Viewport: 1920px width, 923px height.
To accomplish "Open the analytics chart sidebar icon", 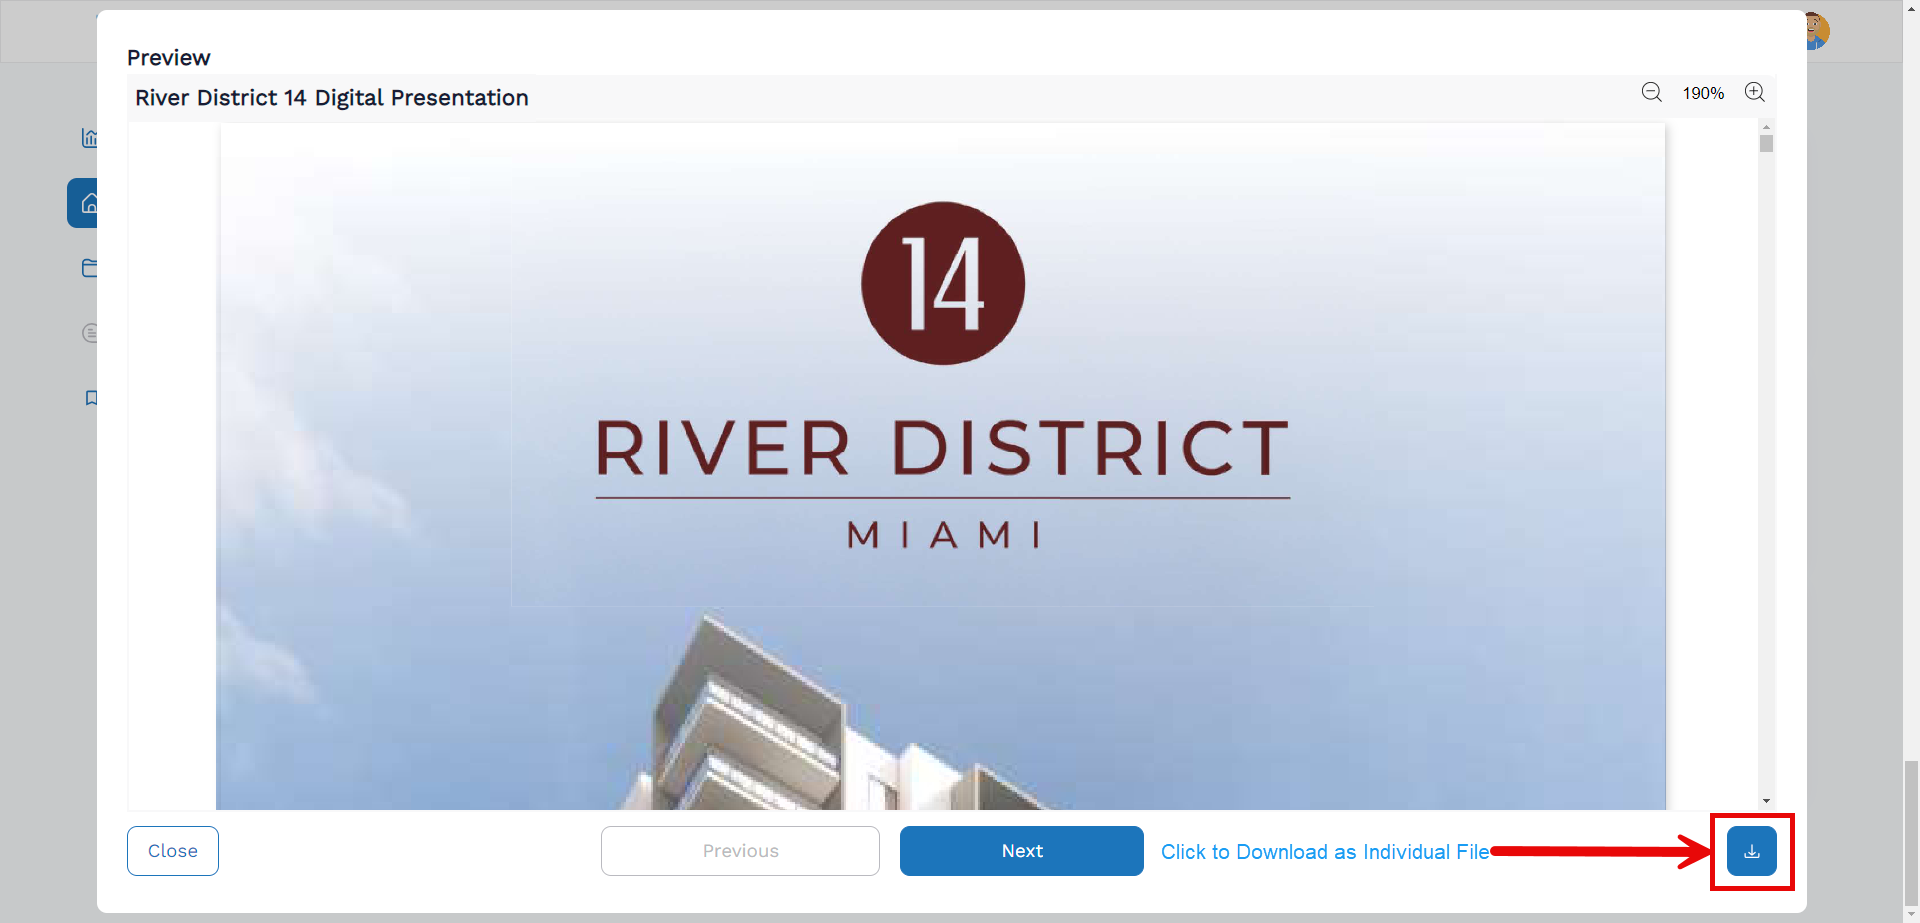I will [x=90, y=138].
